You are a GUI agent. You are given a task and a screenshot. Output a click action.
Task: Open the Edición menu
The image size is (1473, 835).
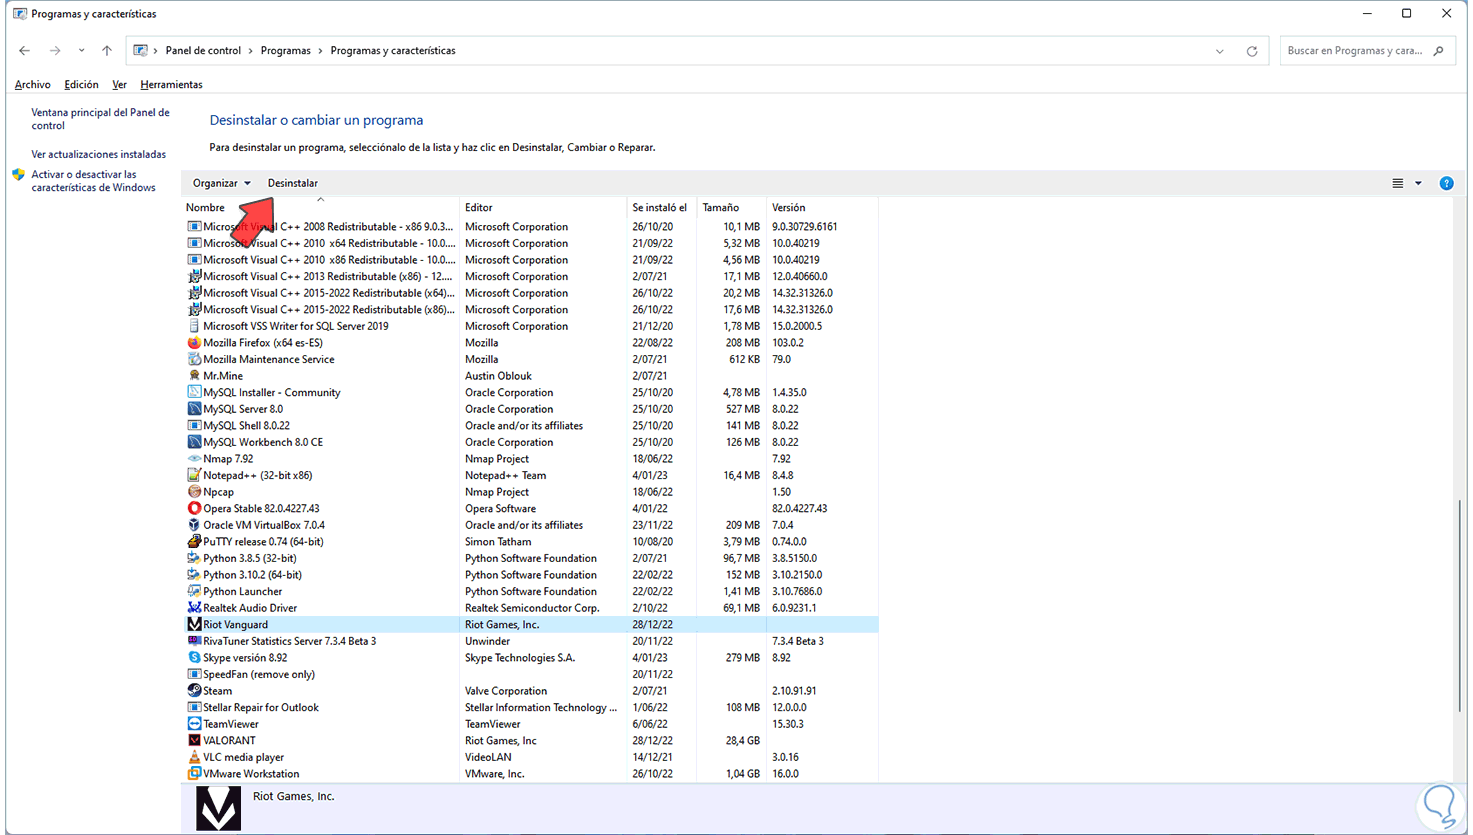(x=81, y=85)
